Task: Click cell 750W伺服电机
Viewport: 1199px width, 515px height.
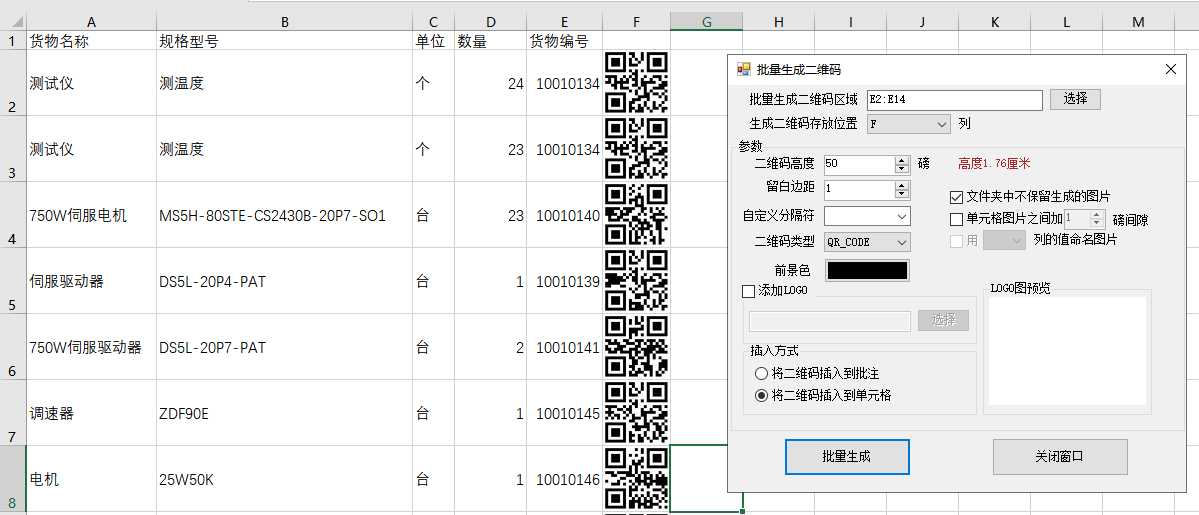Action: 91,215
